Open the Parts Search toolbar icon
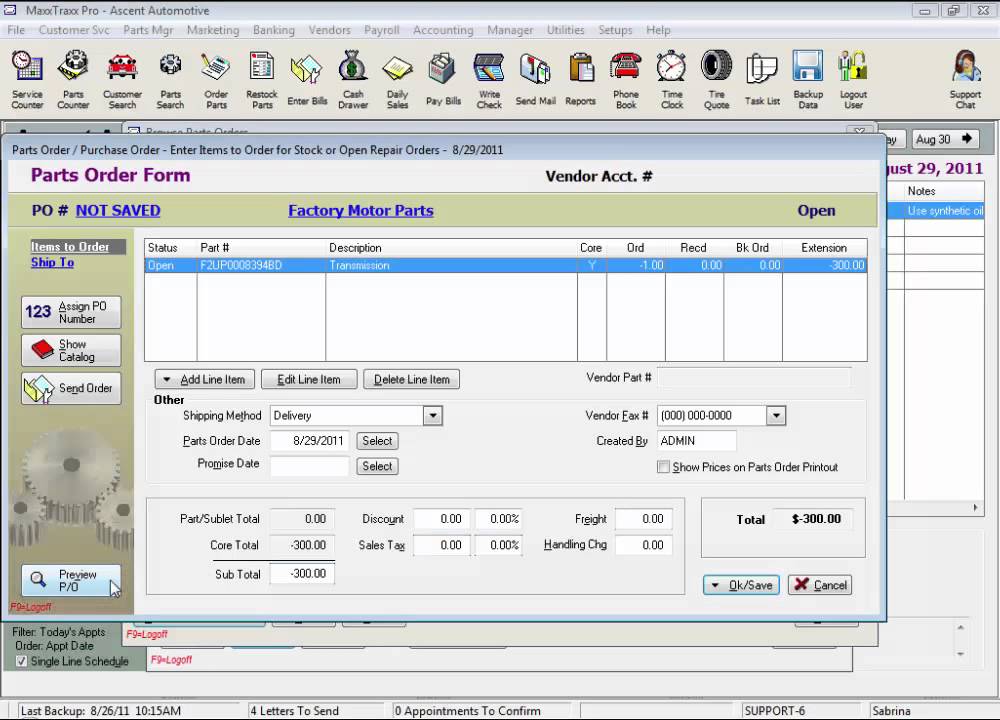Image resolution: width=1000 pixels, height=720 pixels. (x=170, y=80)
